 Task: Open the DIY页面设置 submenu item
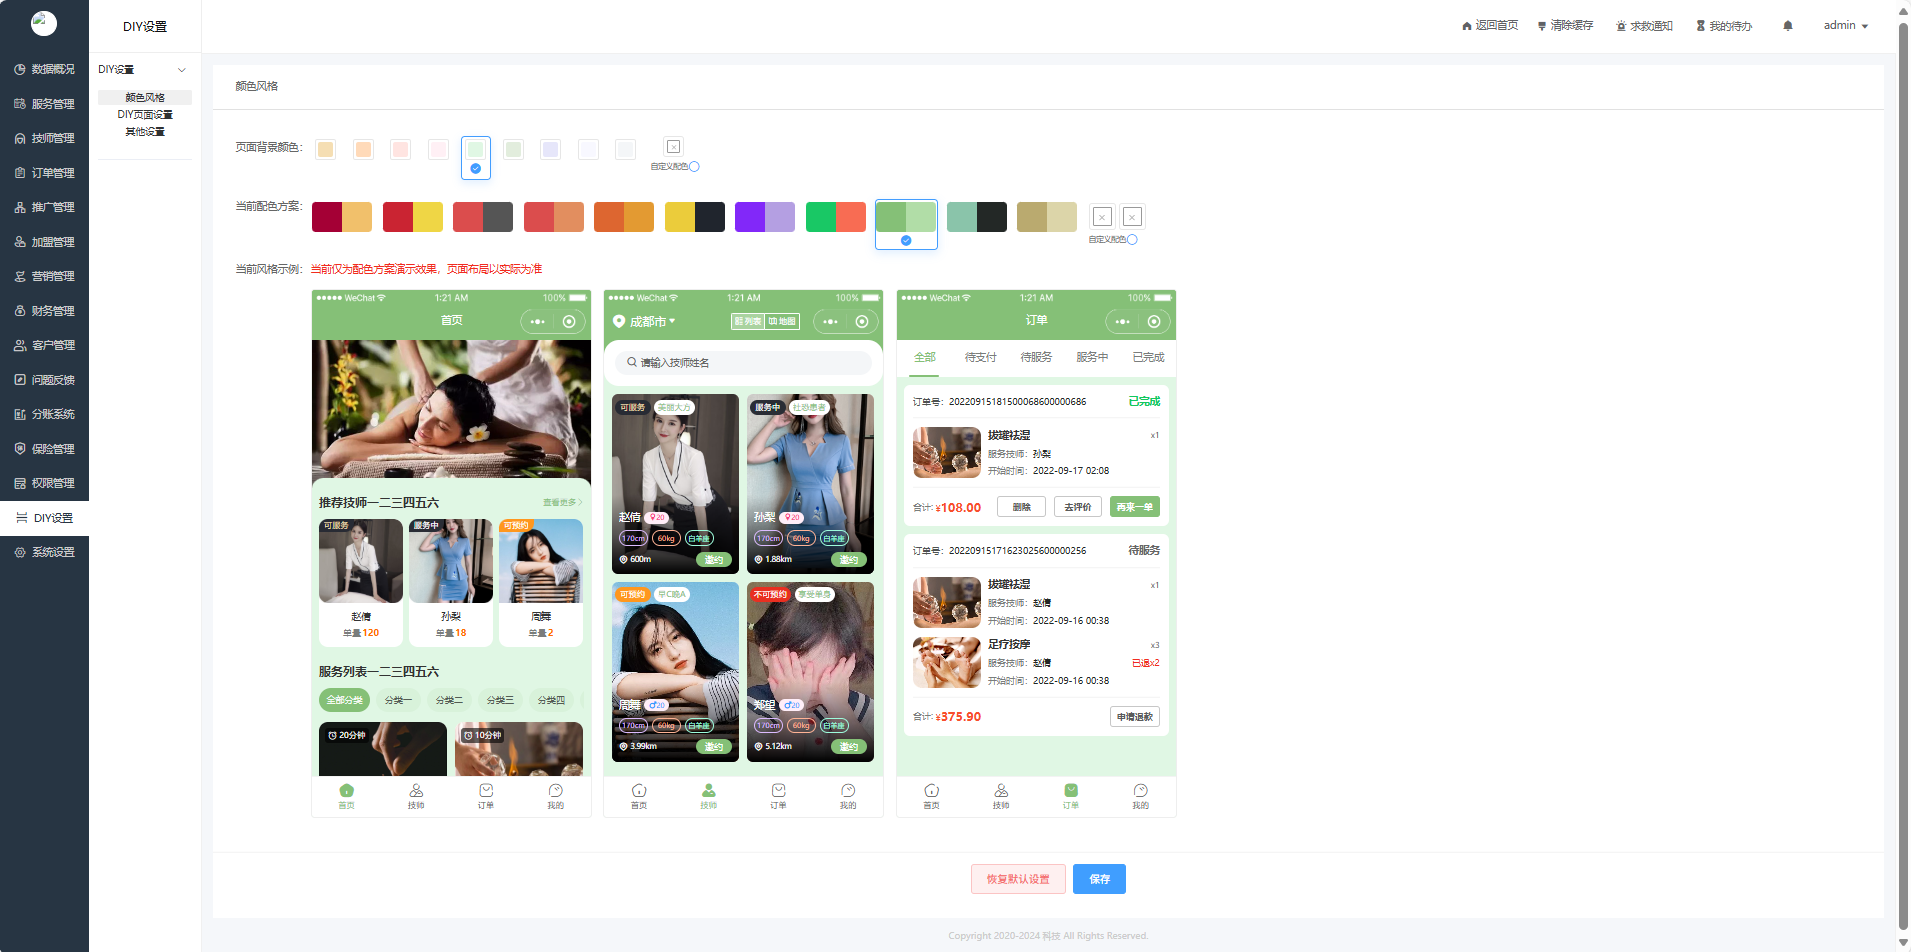(x=145, y=115)
